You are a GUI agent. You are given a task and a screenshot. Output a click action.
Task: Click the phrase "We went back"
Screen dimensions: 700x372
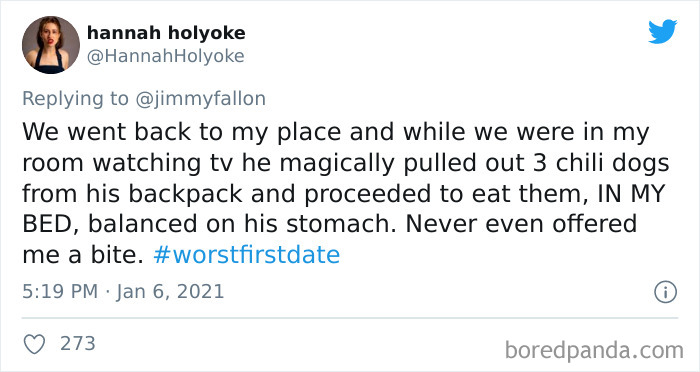tap(107, 132)
